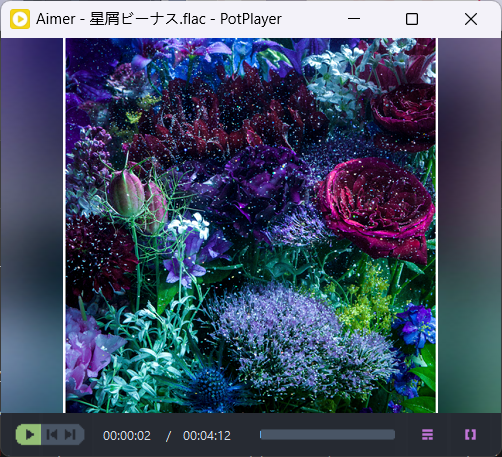
Task: Click the blurred background right of artwork
Action: coord(469,225)
